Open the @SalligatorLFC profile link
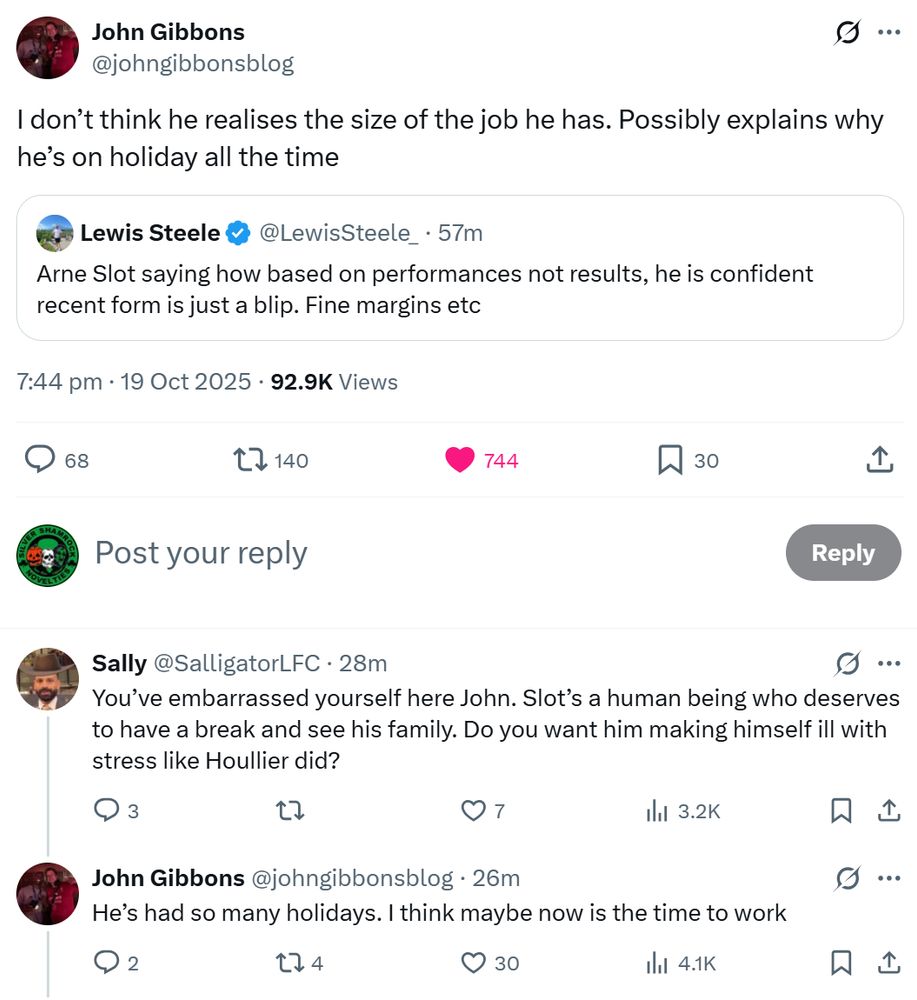 236,663
